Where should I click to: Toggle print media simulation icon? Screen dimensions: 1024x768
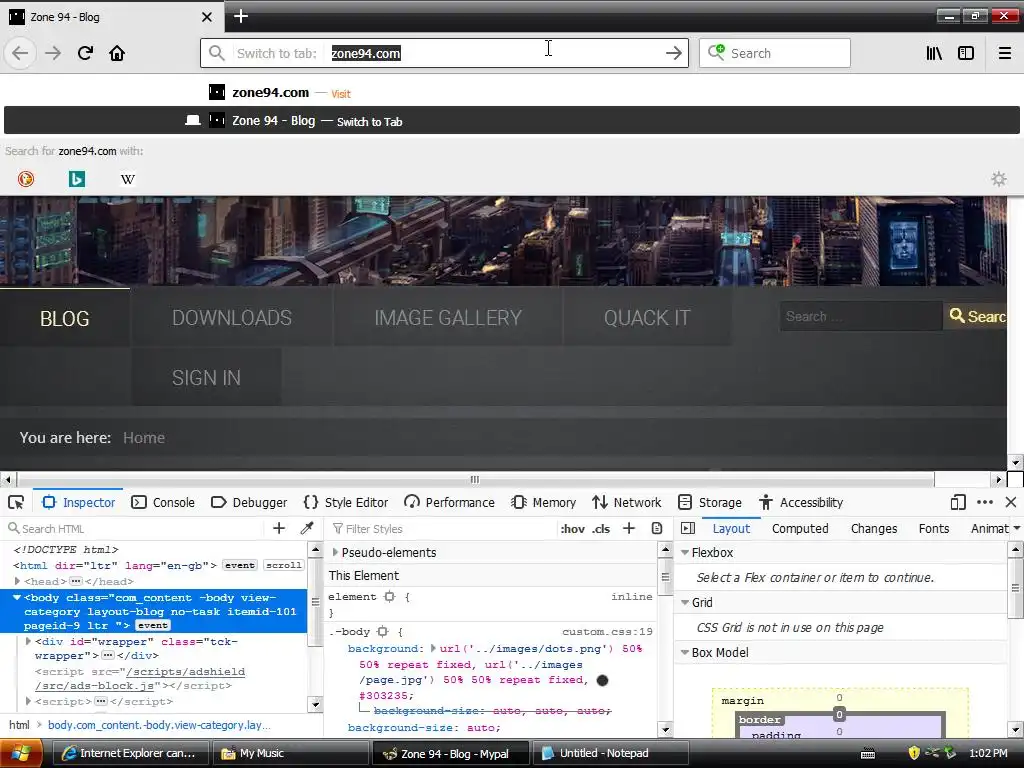(x=657, y=528)
